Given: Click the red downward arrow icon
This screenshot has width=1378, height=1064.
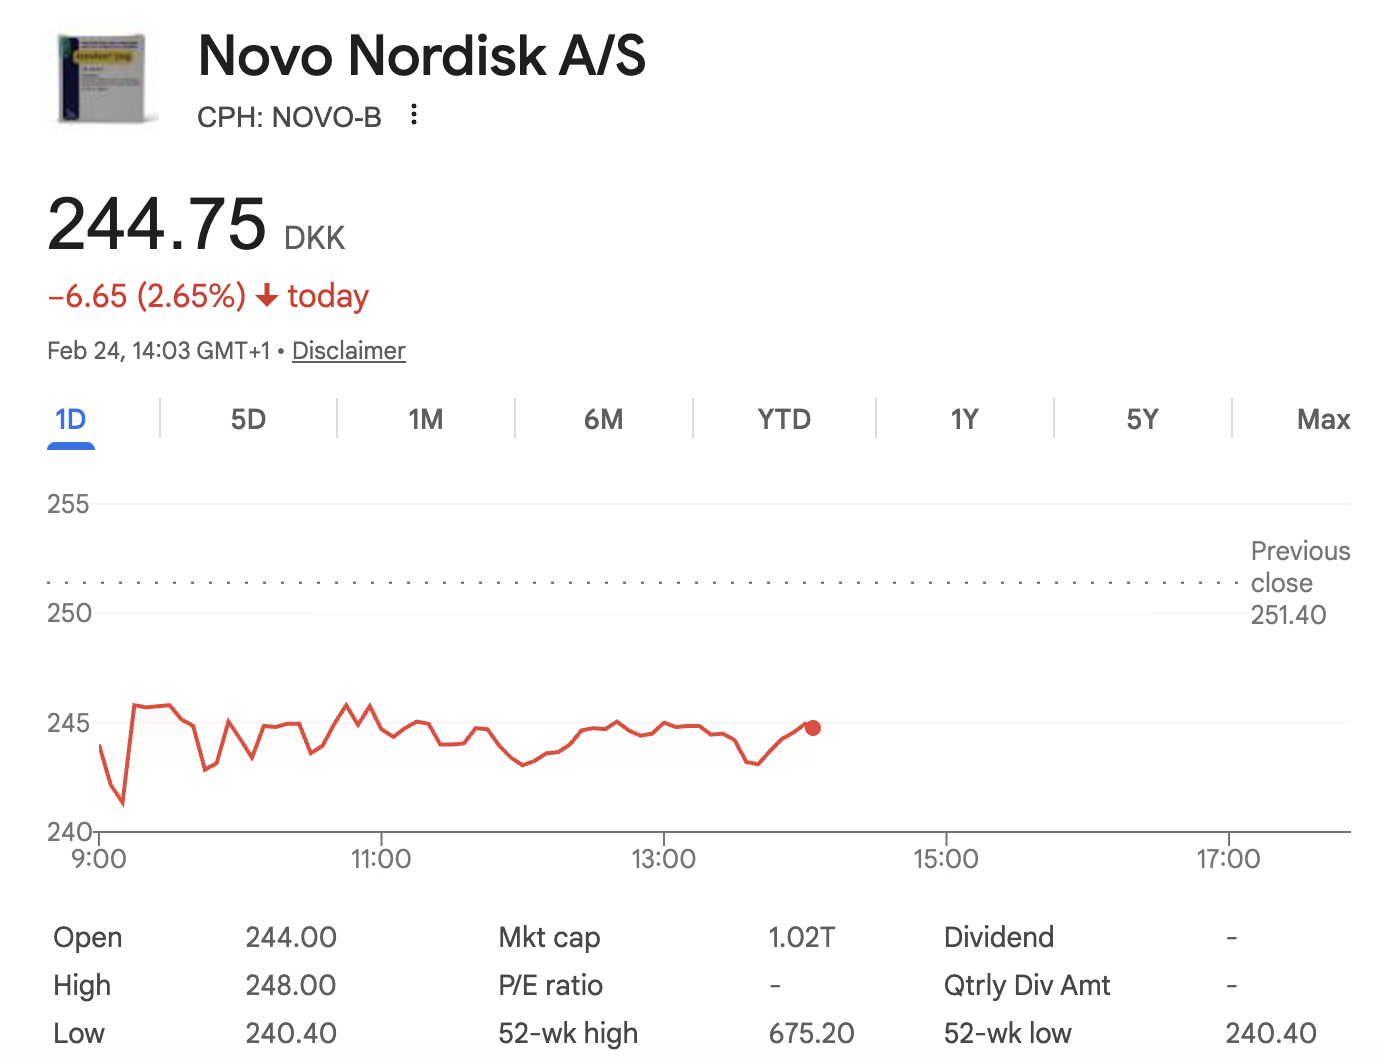Looking at the screenshot, I should (x=266, y=296).
